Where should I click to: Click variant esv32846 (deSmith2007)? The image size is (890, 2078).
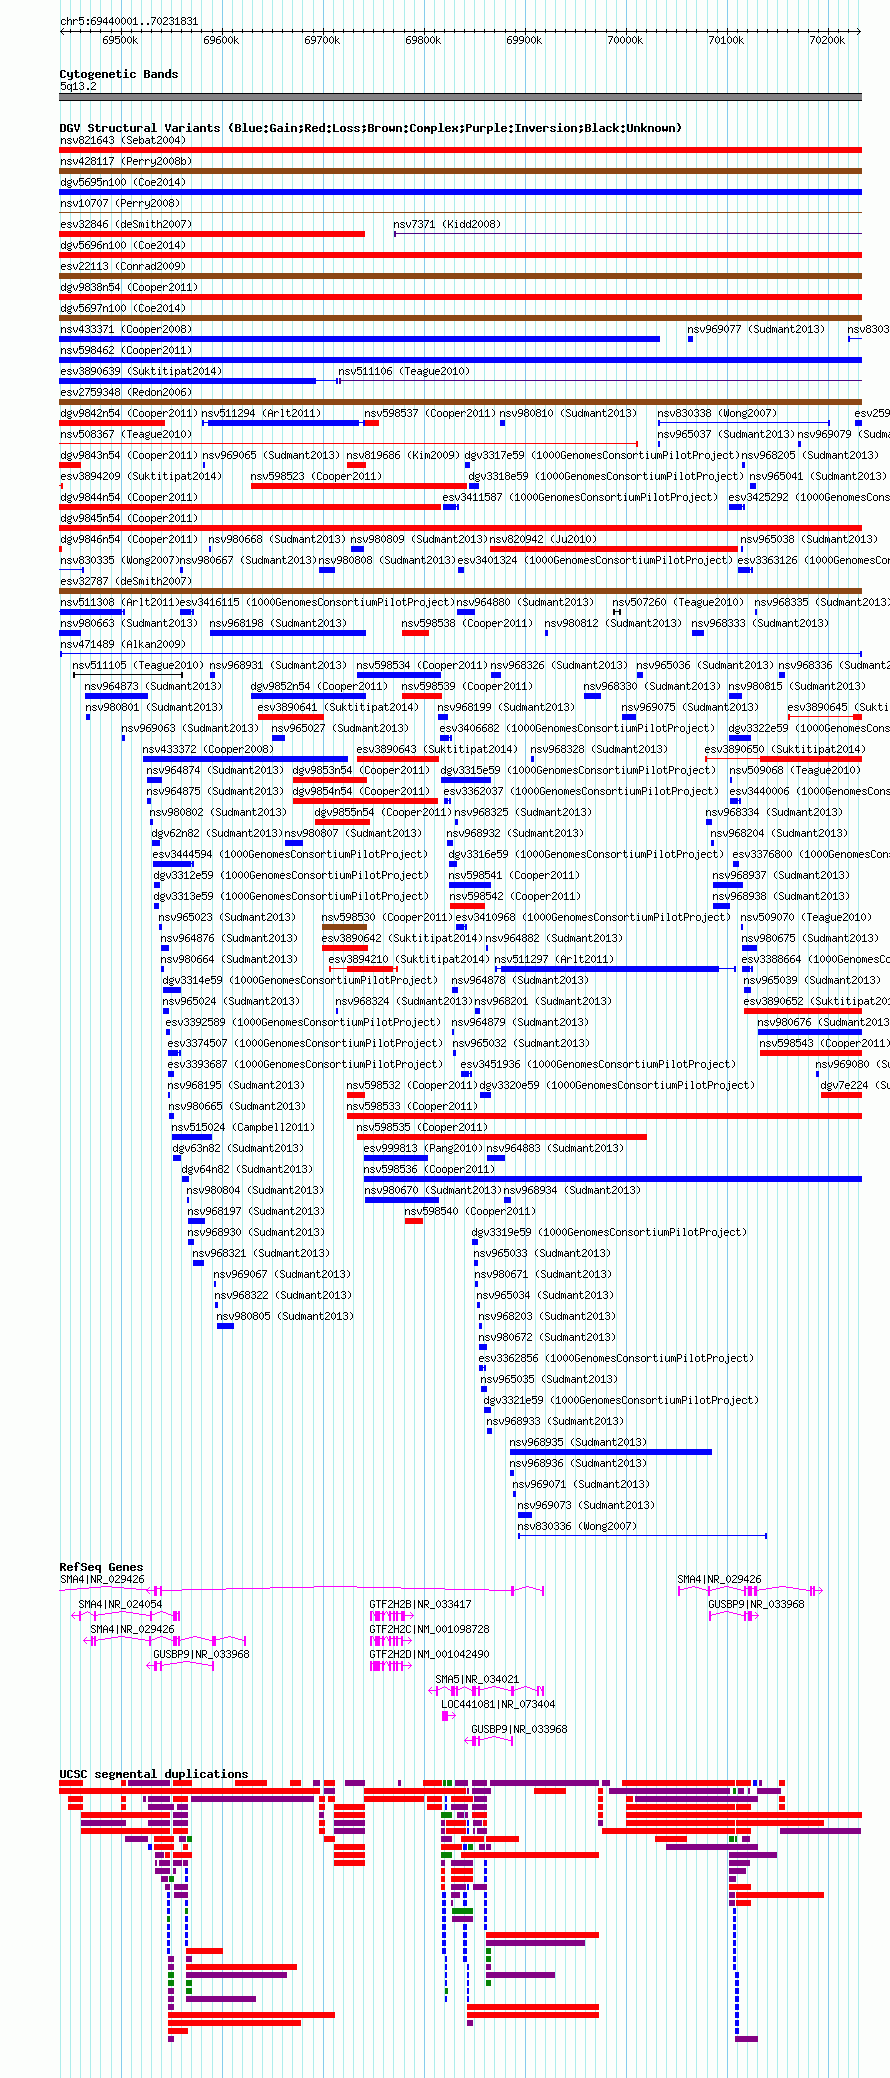pos(125,225)
